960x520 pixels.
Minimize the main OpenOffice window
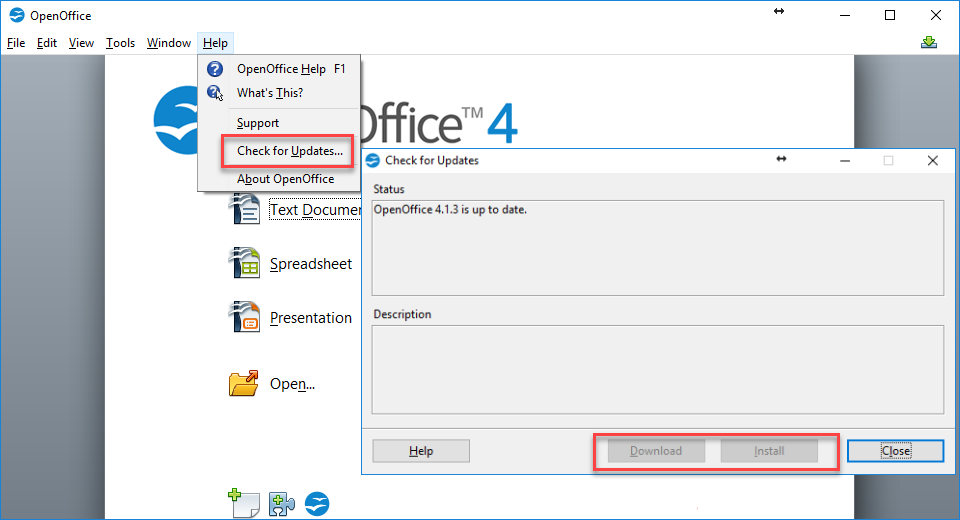(x=845, y=15)
